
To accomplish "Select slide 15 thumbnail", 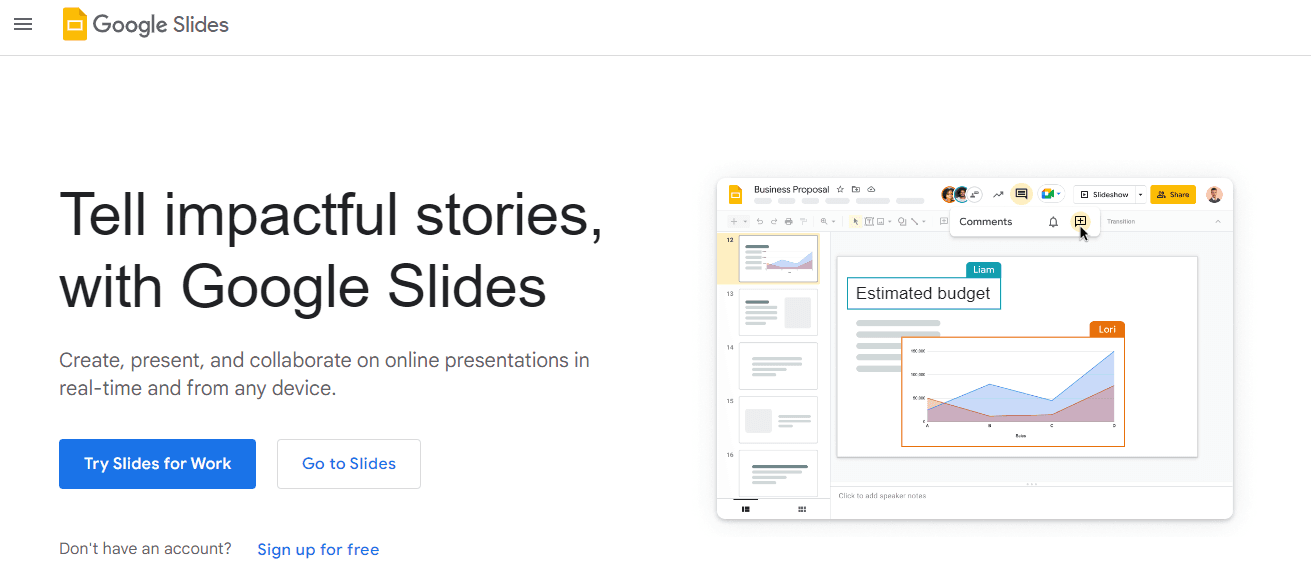I will [x=778, y=420].
